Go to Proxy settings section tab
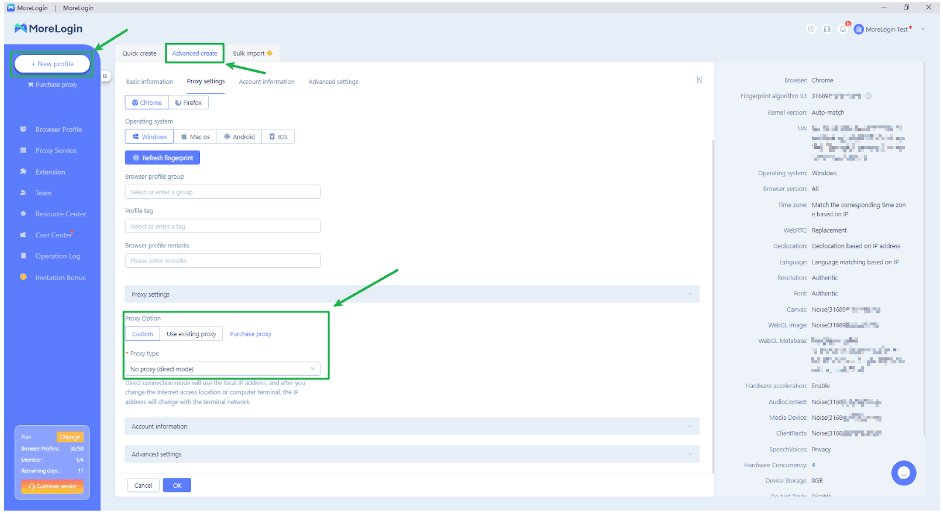The height and width of the screenshot is (514, 943). pyautogui.click(x=206, y=81)
